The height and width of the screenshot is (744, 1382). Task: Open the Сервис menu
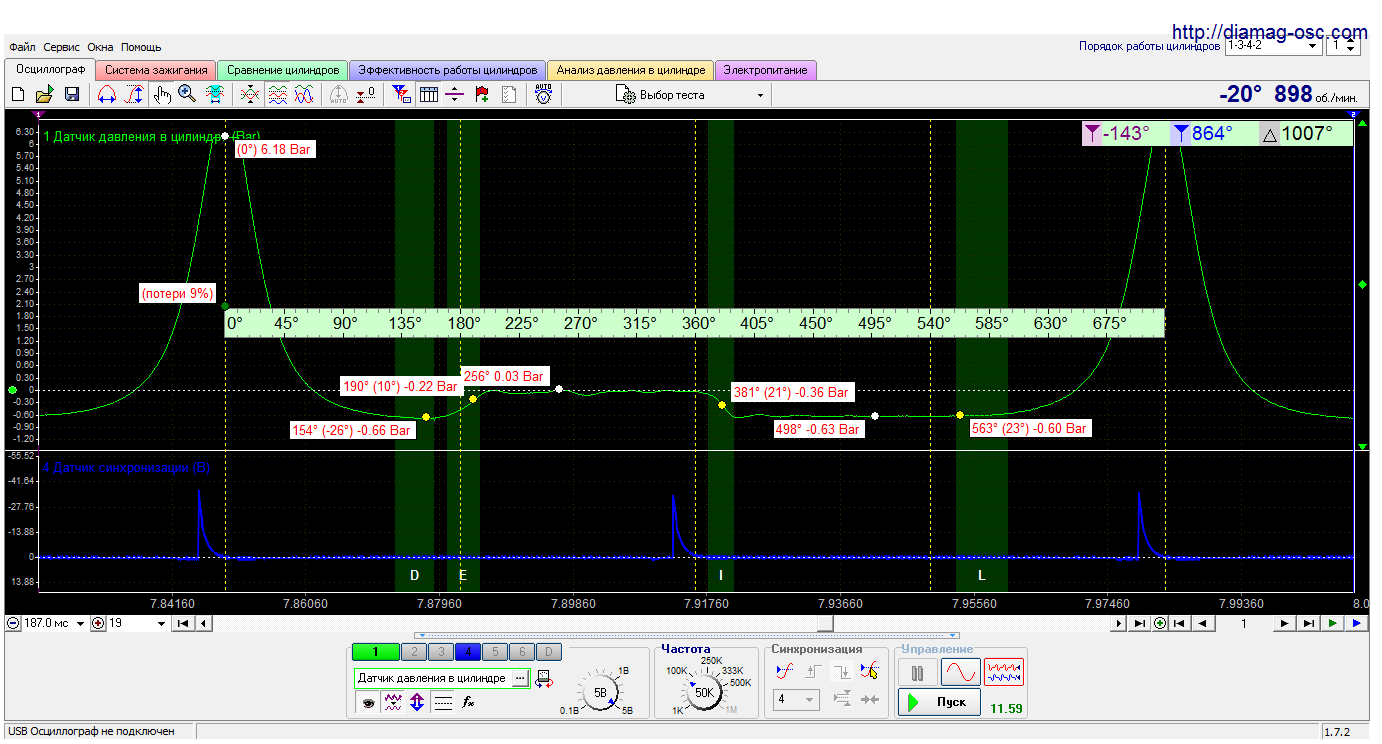click(x=62, y=47)
